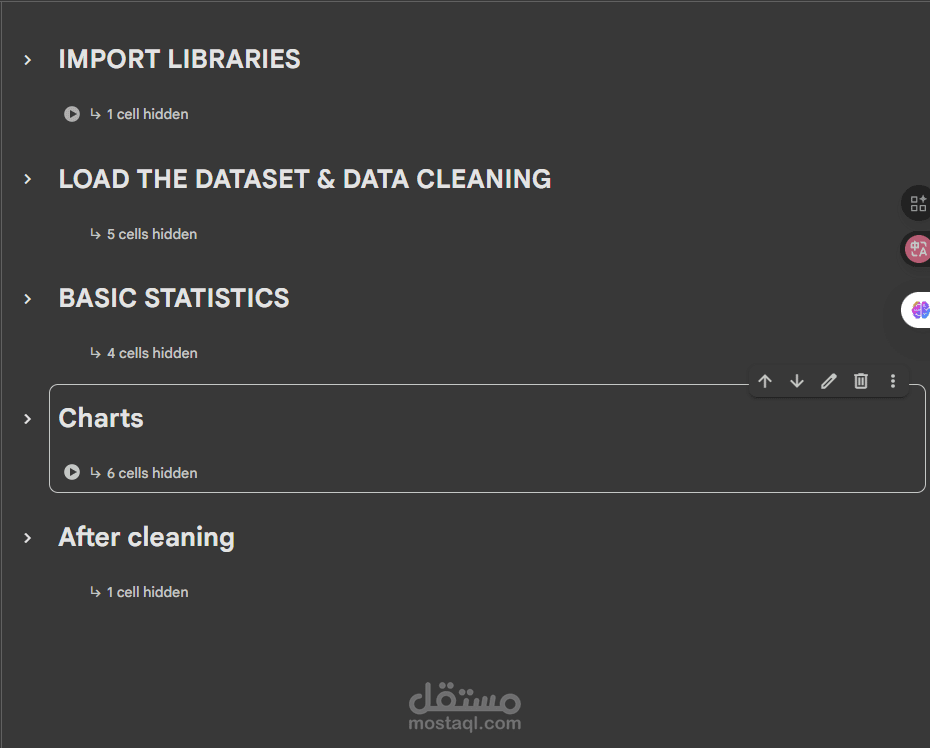Image resolution: width=930 pixels, height=748 pixels.
Task: Click the translate extension icon
Action: pos(917,249)
